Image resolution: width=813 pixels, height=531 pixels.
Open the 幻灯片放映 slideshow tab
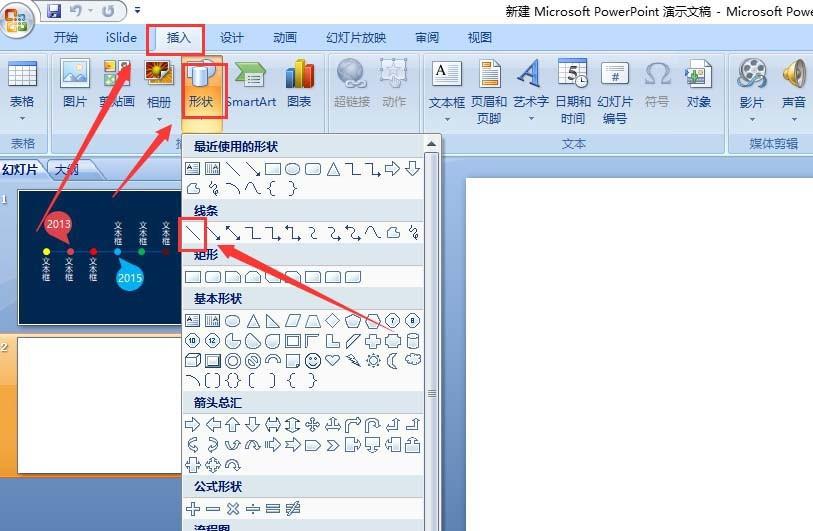click(355, 38)
